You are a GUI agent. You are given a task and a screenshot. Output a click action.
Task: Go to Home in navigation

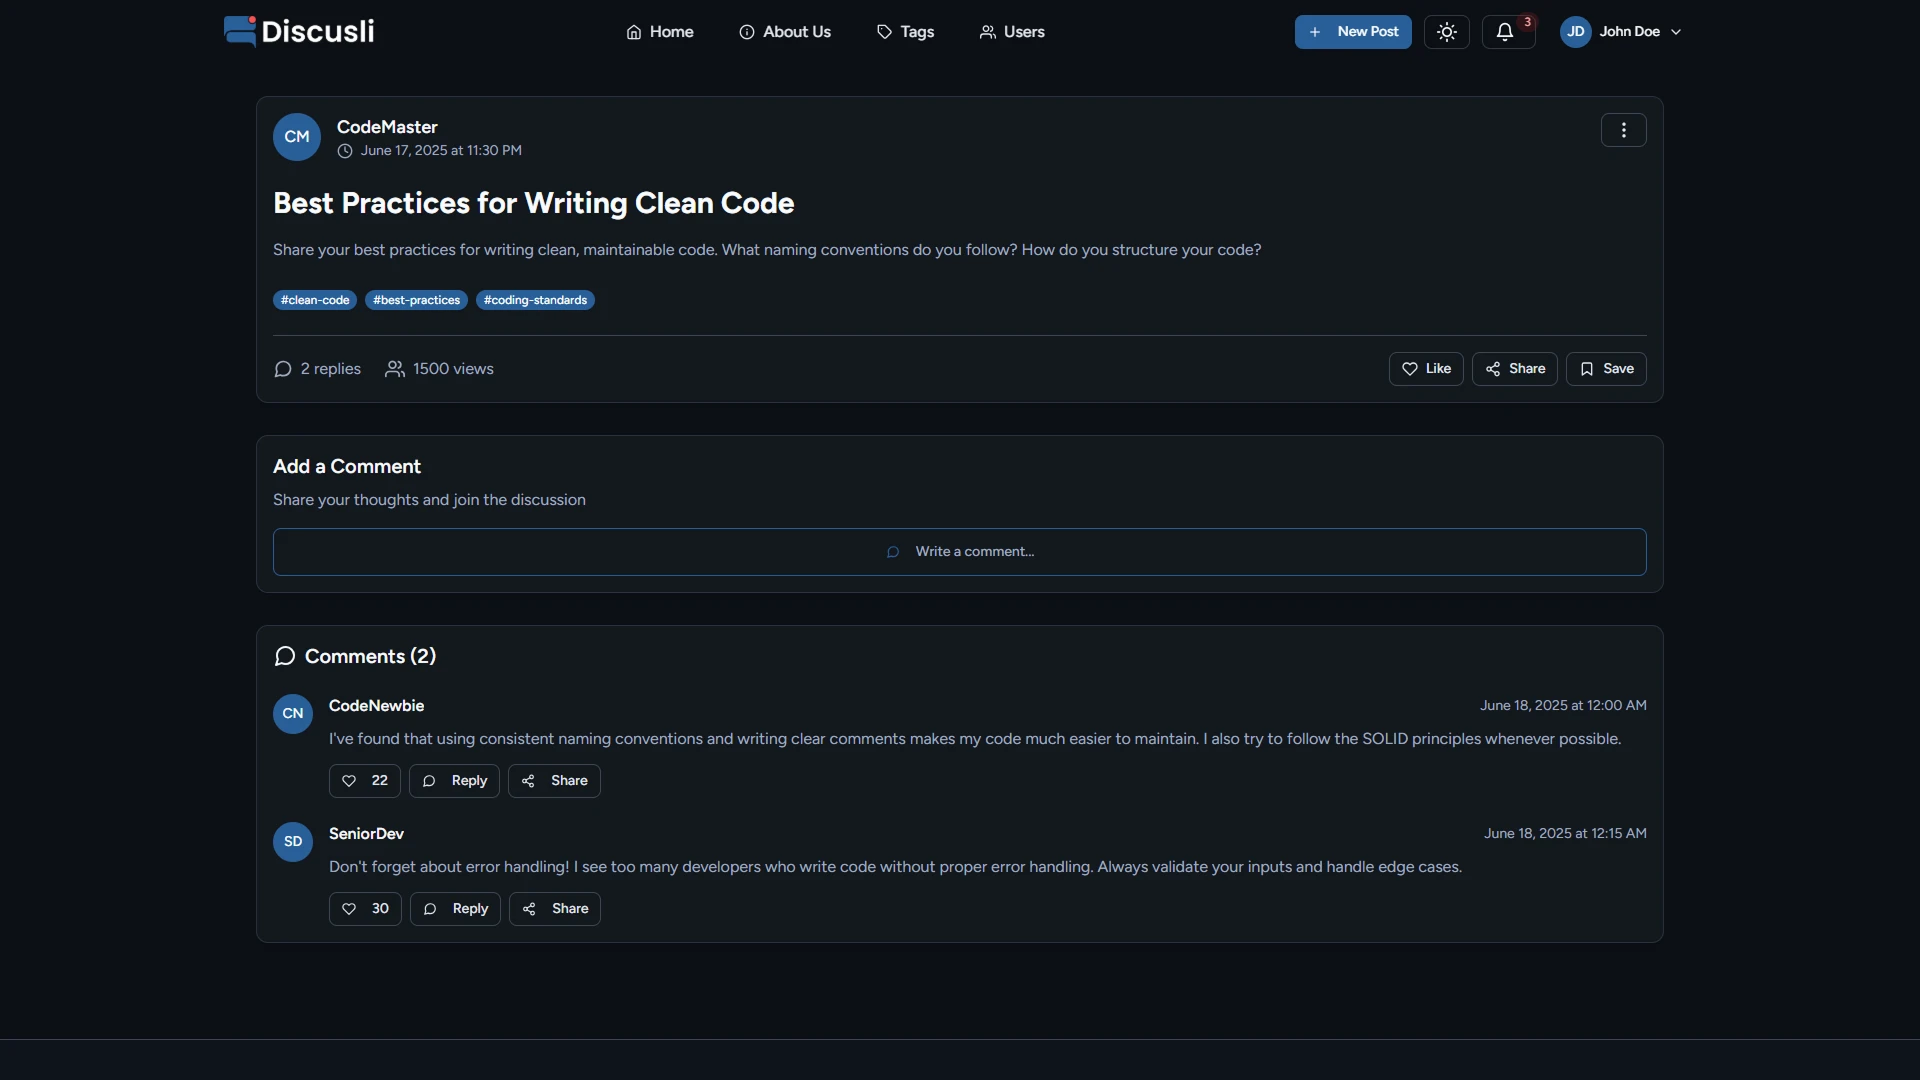660,32
